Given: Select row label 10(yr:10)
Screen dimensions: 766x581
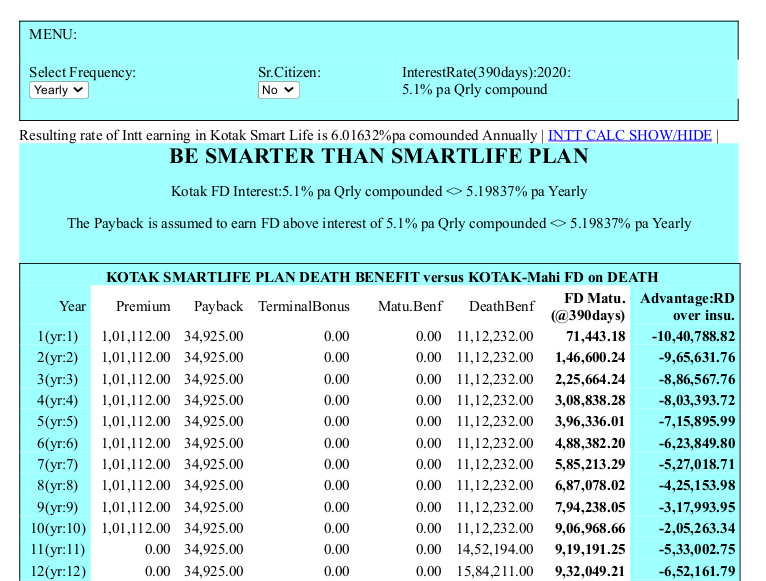Looking at the screenshot, I should 58,529.
